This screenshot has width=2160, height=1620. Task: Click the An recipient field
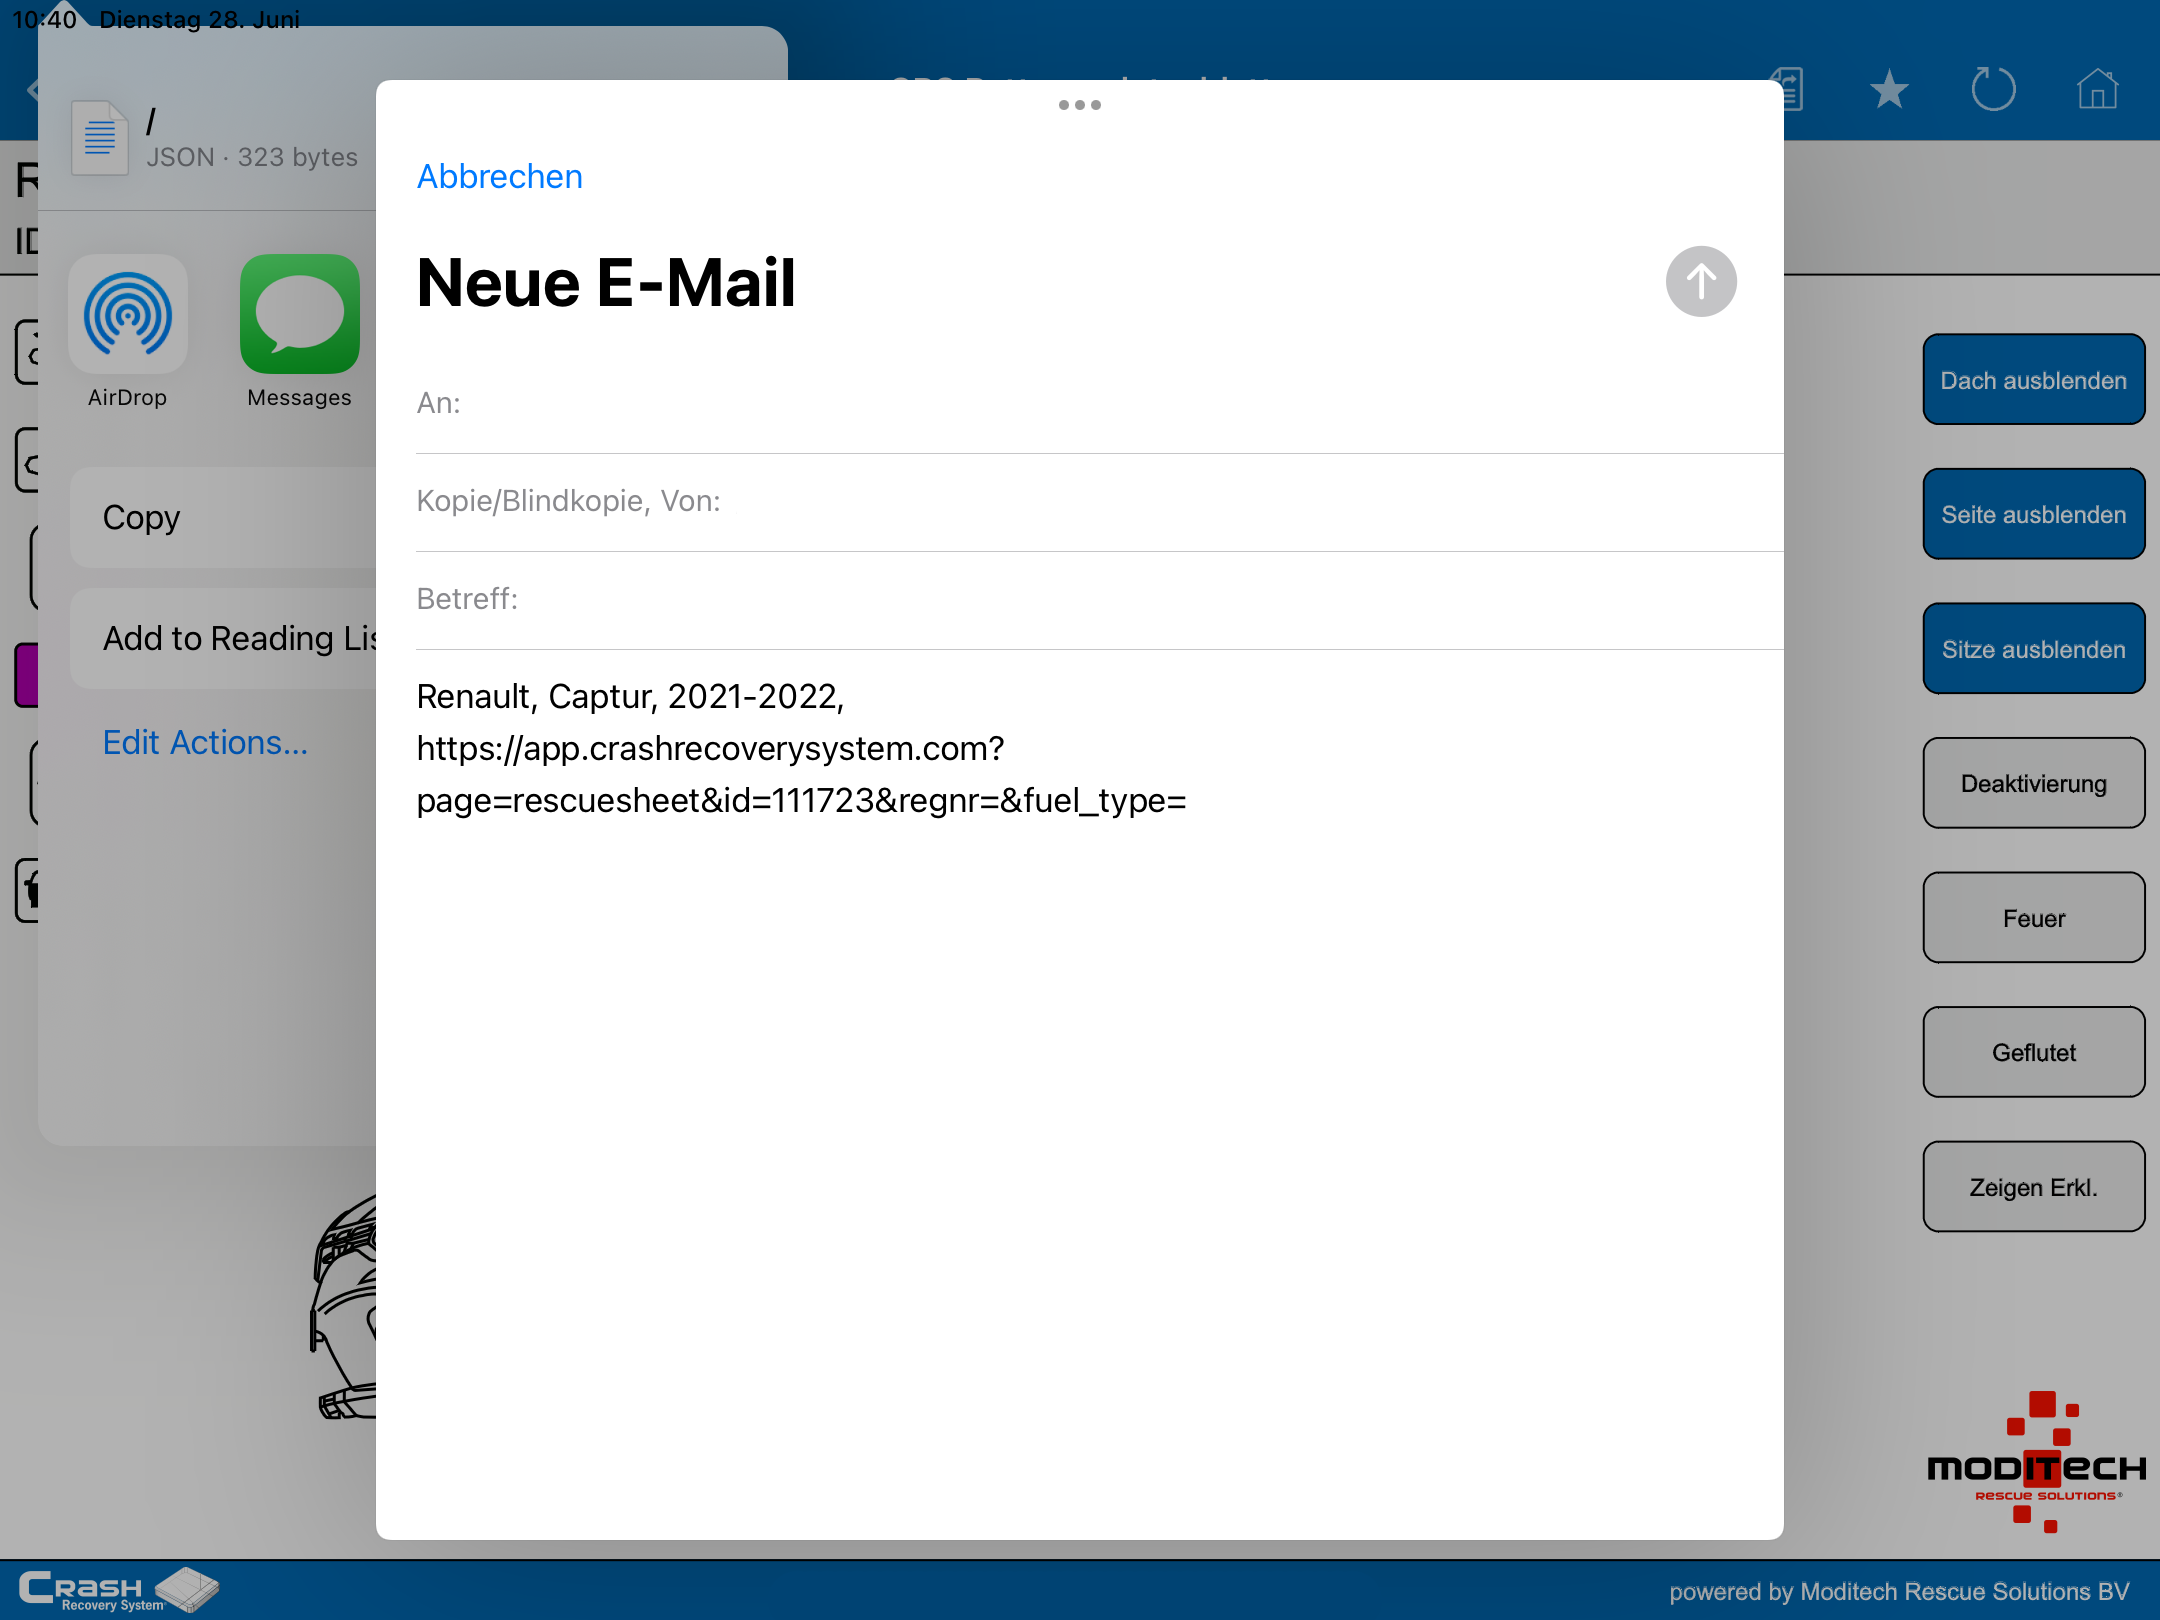pos(1099,404)
